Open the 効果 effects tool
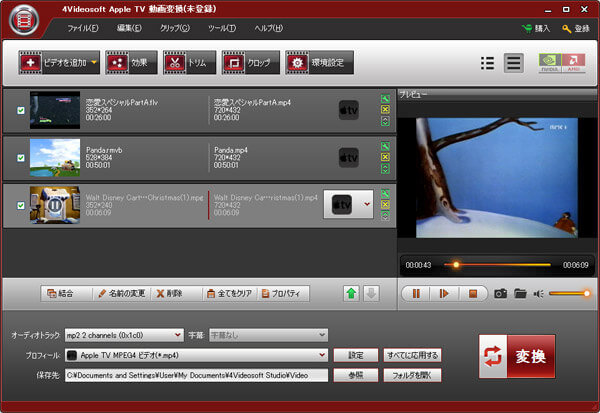Image resolution: width=600 pixels, height=413 pixels. 131,62
